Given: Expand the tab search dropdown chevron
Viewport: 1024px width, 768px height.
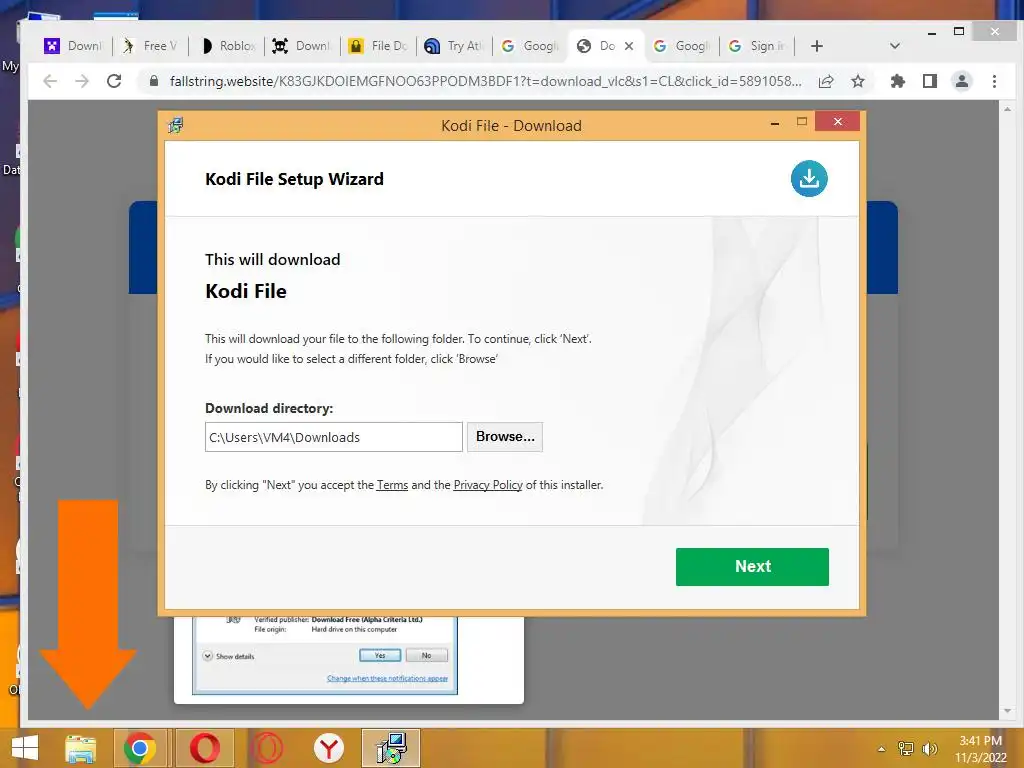Looking at the screenshot, I should [895, 46].
